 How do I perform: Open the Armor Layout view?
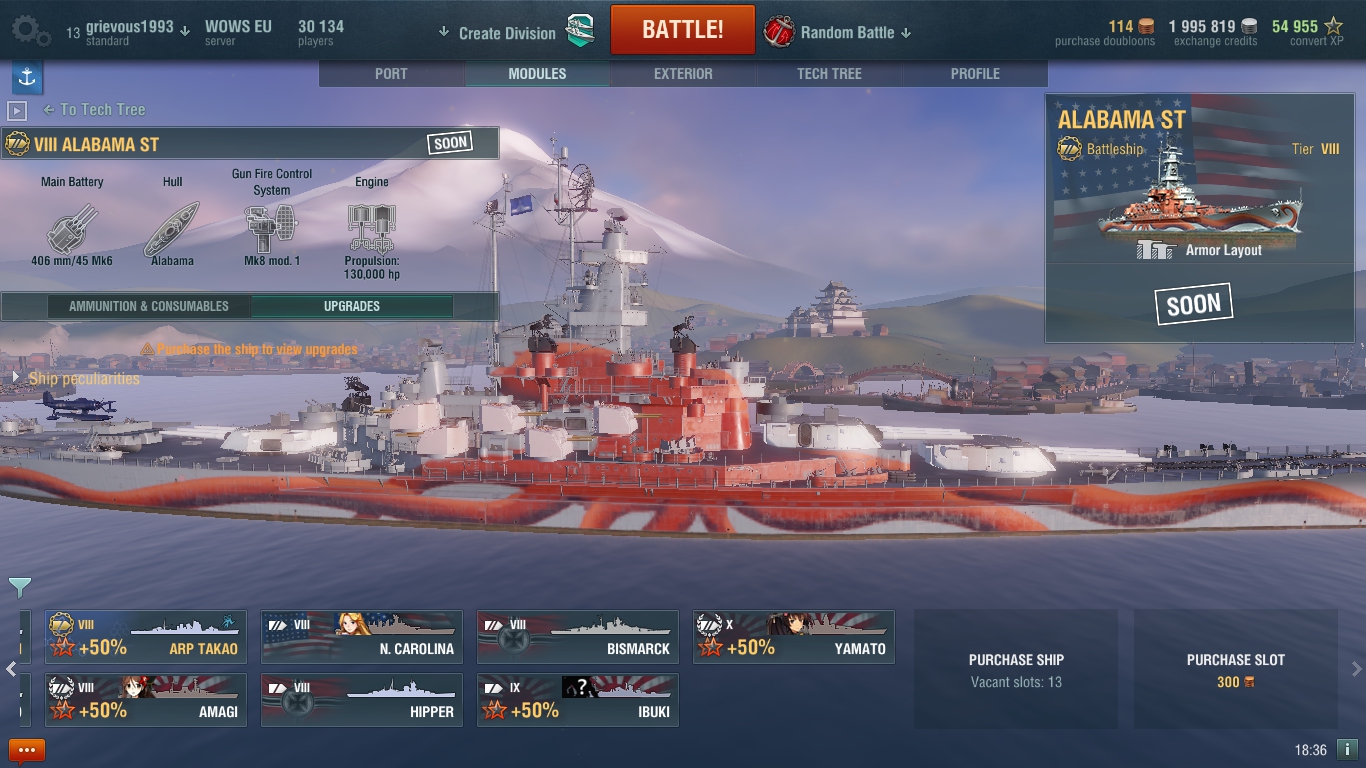click(x=1200, y=250)
